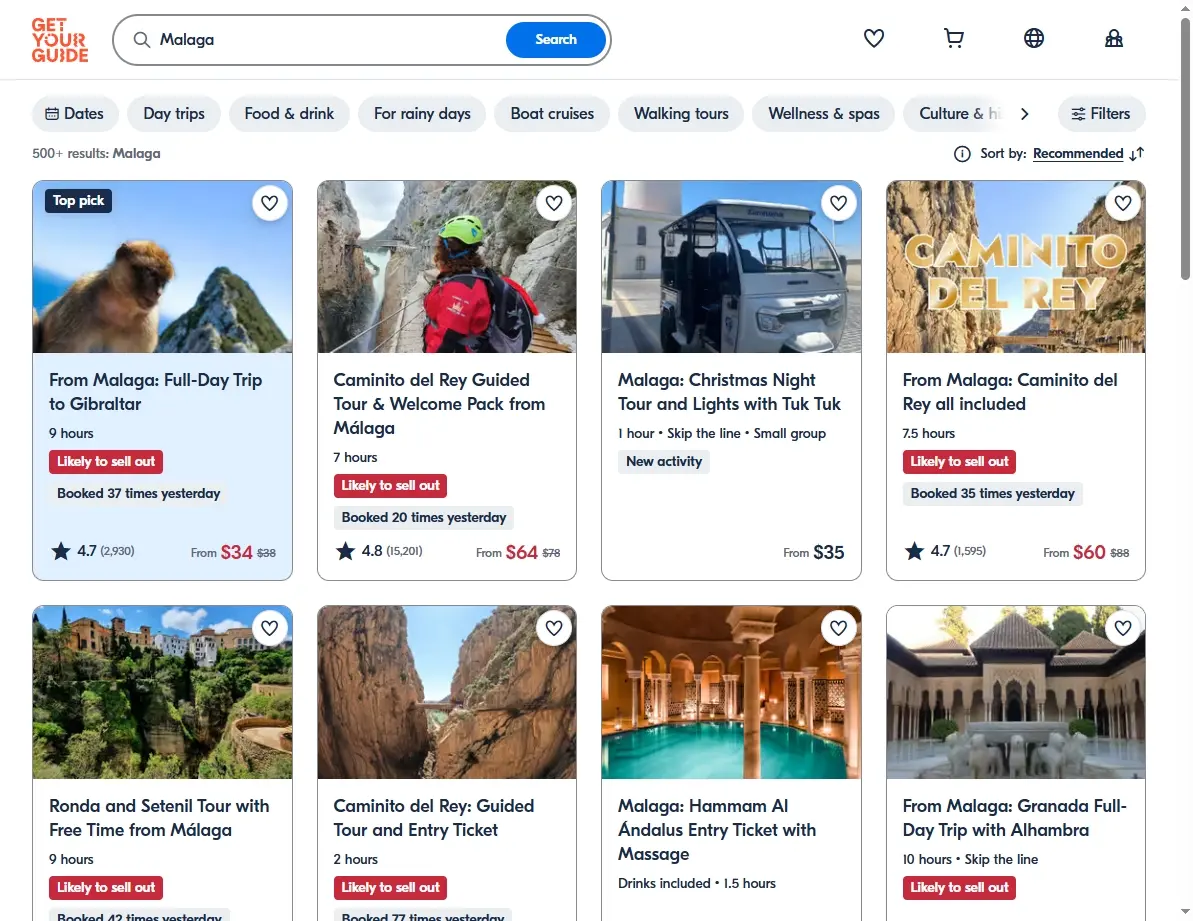1193x921 pixels.
Task: Open the Dates picker chip
Action: click(x=75, y=113)
